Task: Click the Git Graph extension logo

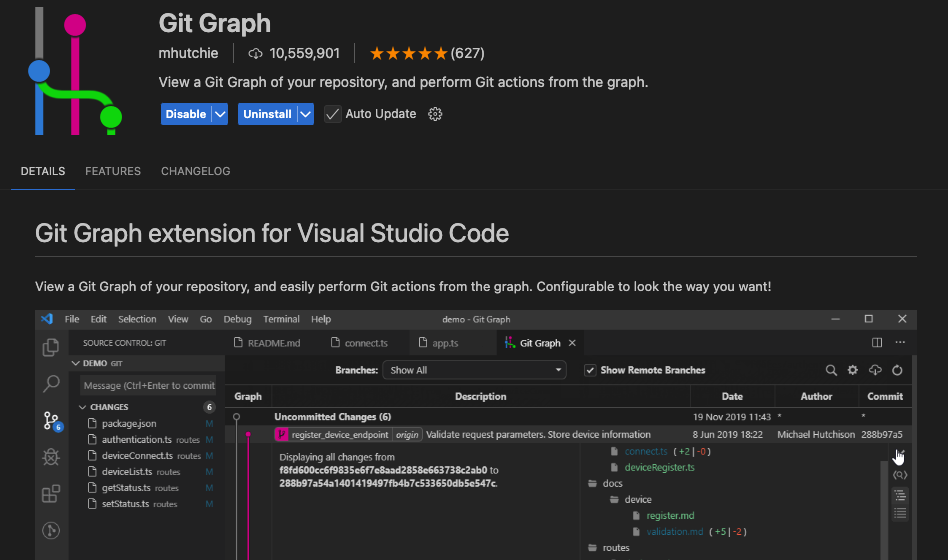Action: point(75,71)
